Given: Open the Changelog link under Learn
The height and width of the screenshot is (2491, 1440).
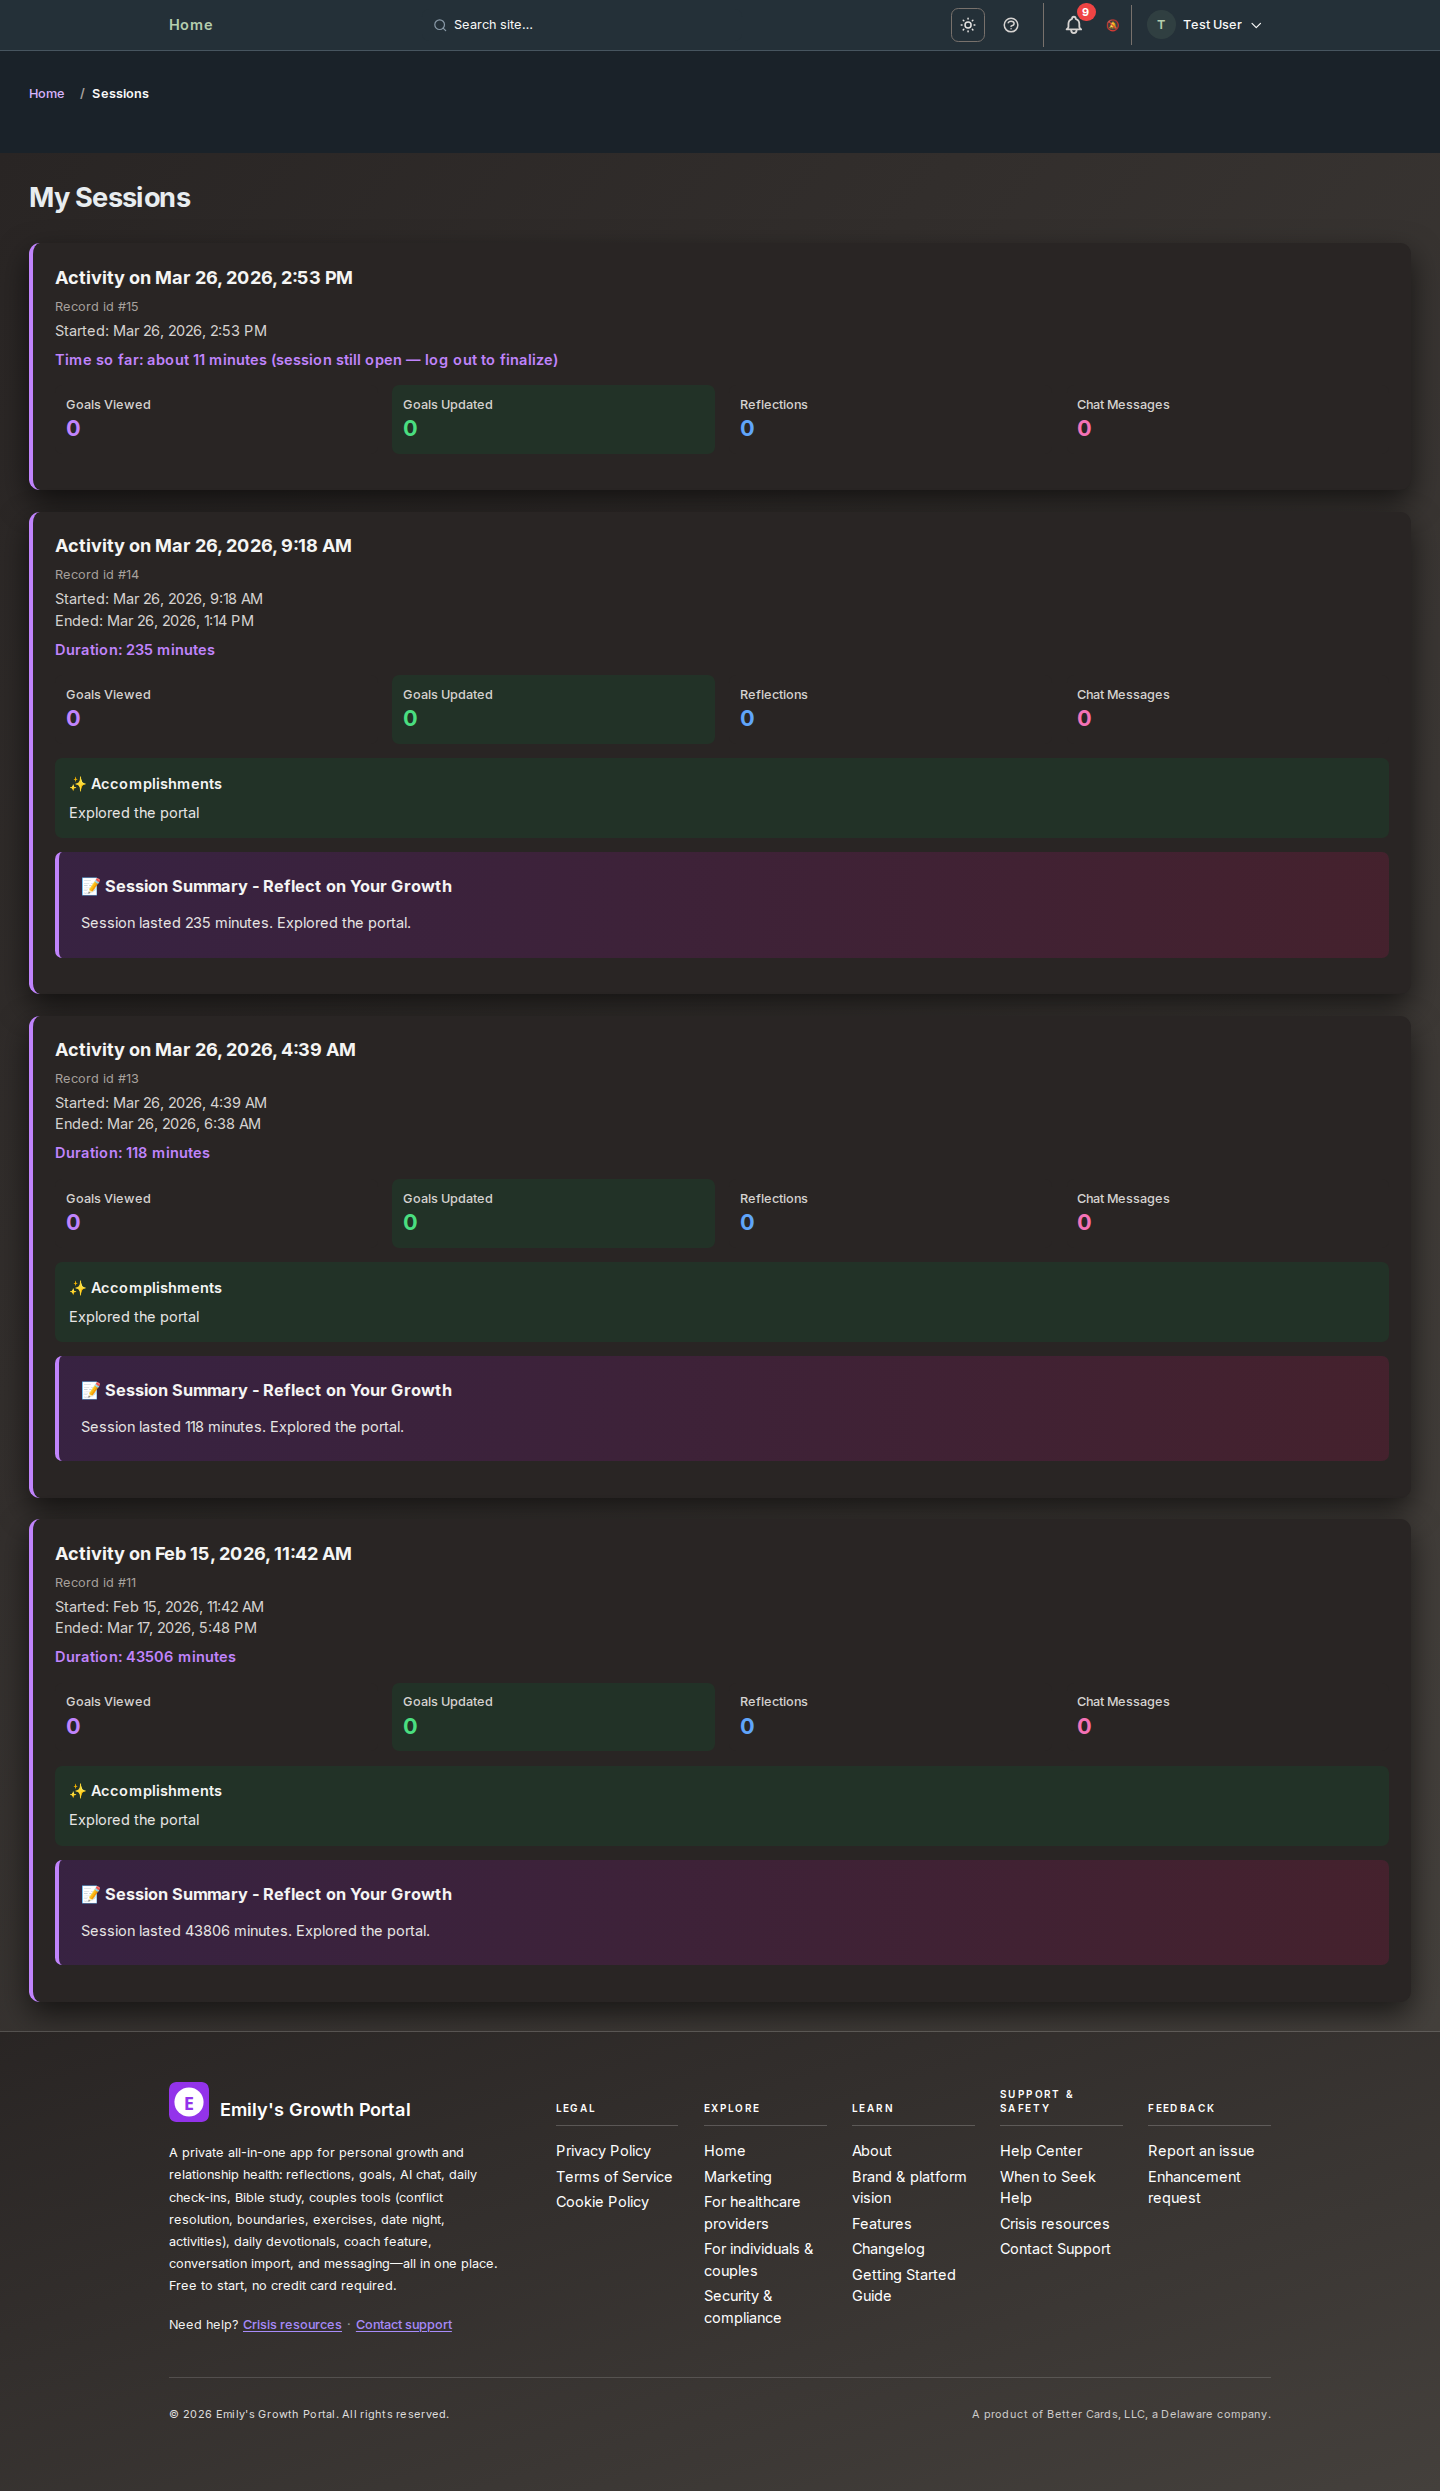Looking at the screenshot, I should click(x=888, y=2248).
